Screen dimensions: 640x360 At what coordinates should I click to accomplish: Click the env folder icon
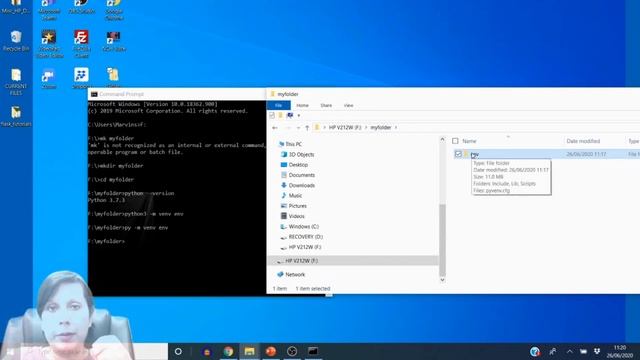pyautogui.click(x=466, y=154)
